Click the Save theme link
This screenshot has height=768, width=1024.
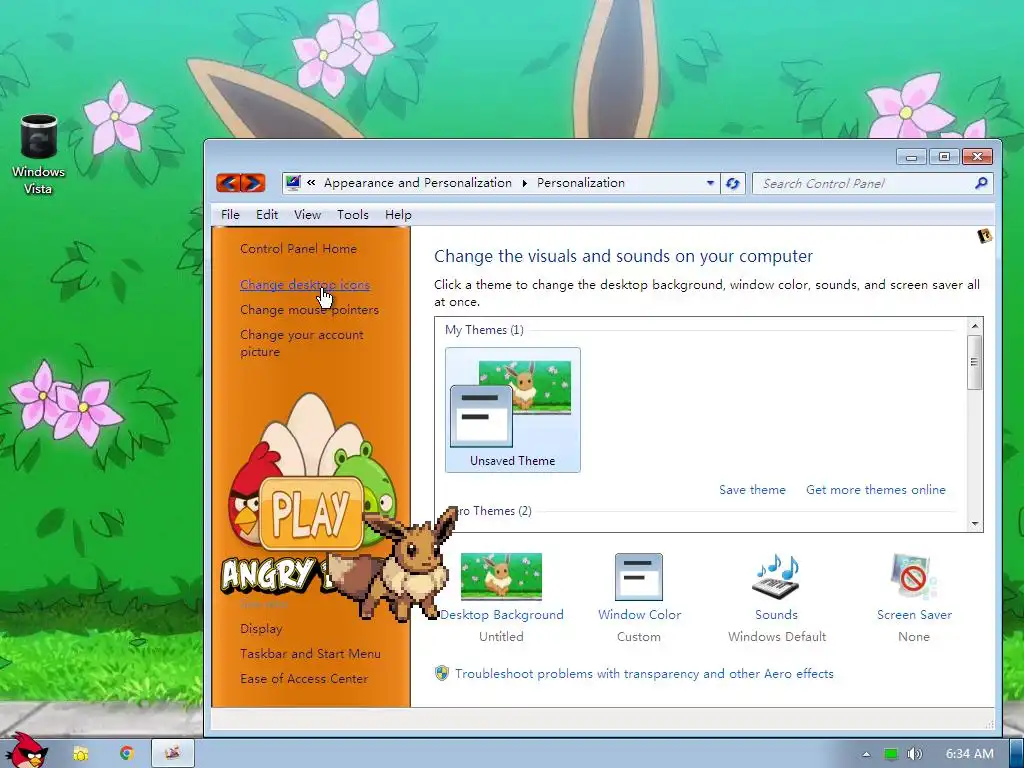point(752,490)
